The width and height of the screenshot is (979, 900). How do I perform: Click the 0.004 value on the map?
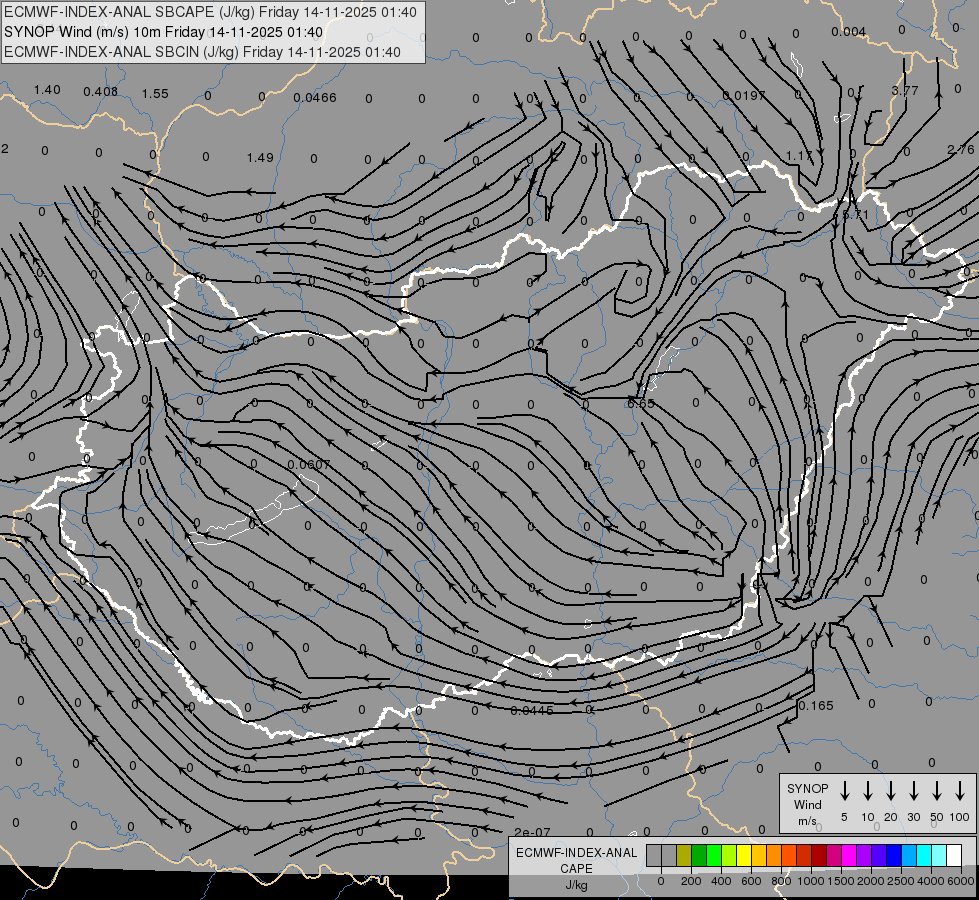849,32
